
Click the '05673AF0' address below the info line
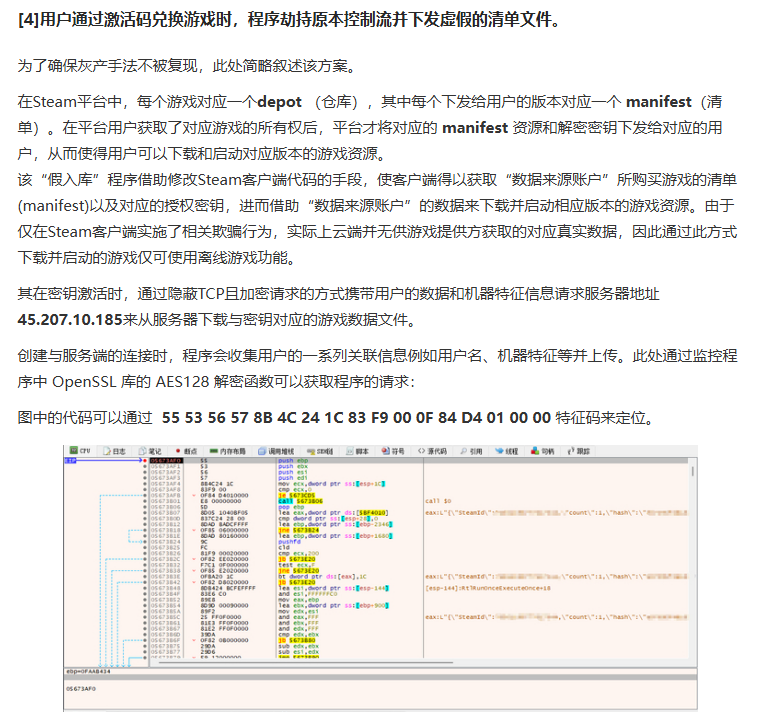pos(81,688)
